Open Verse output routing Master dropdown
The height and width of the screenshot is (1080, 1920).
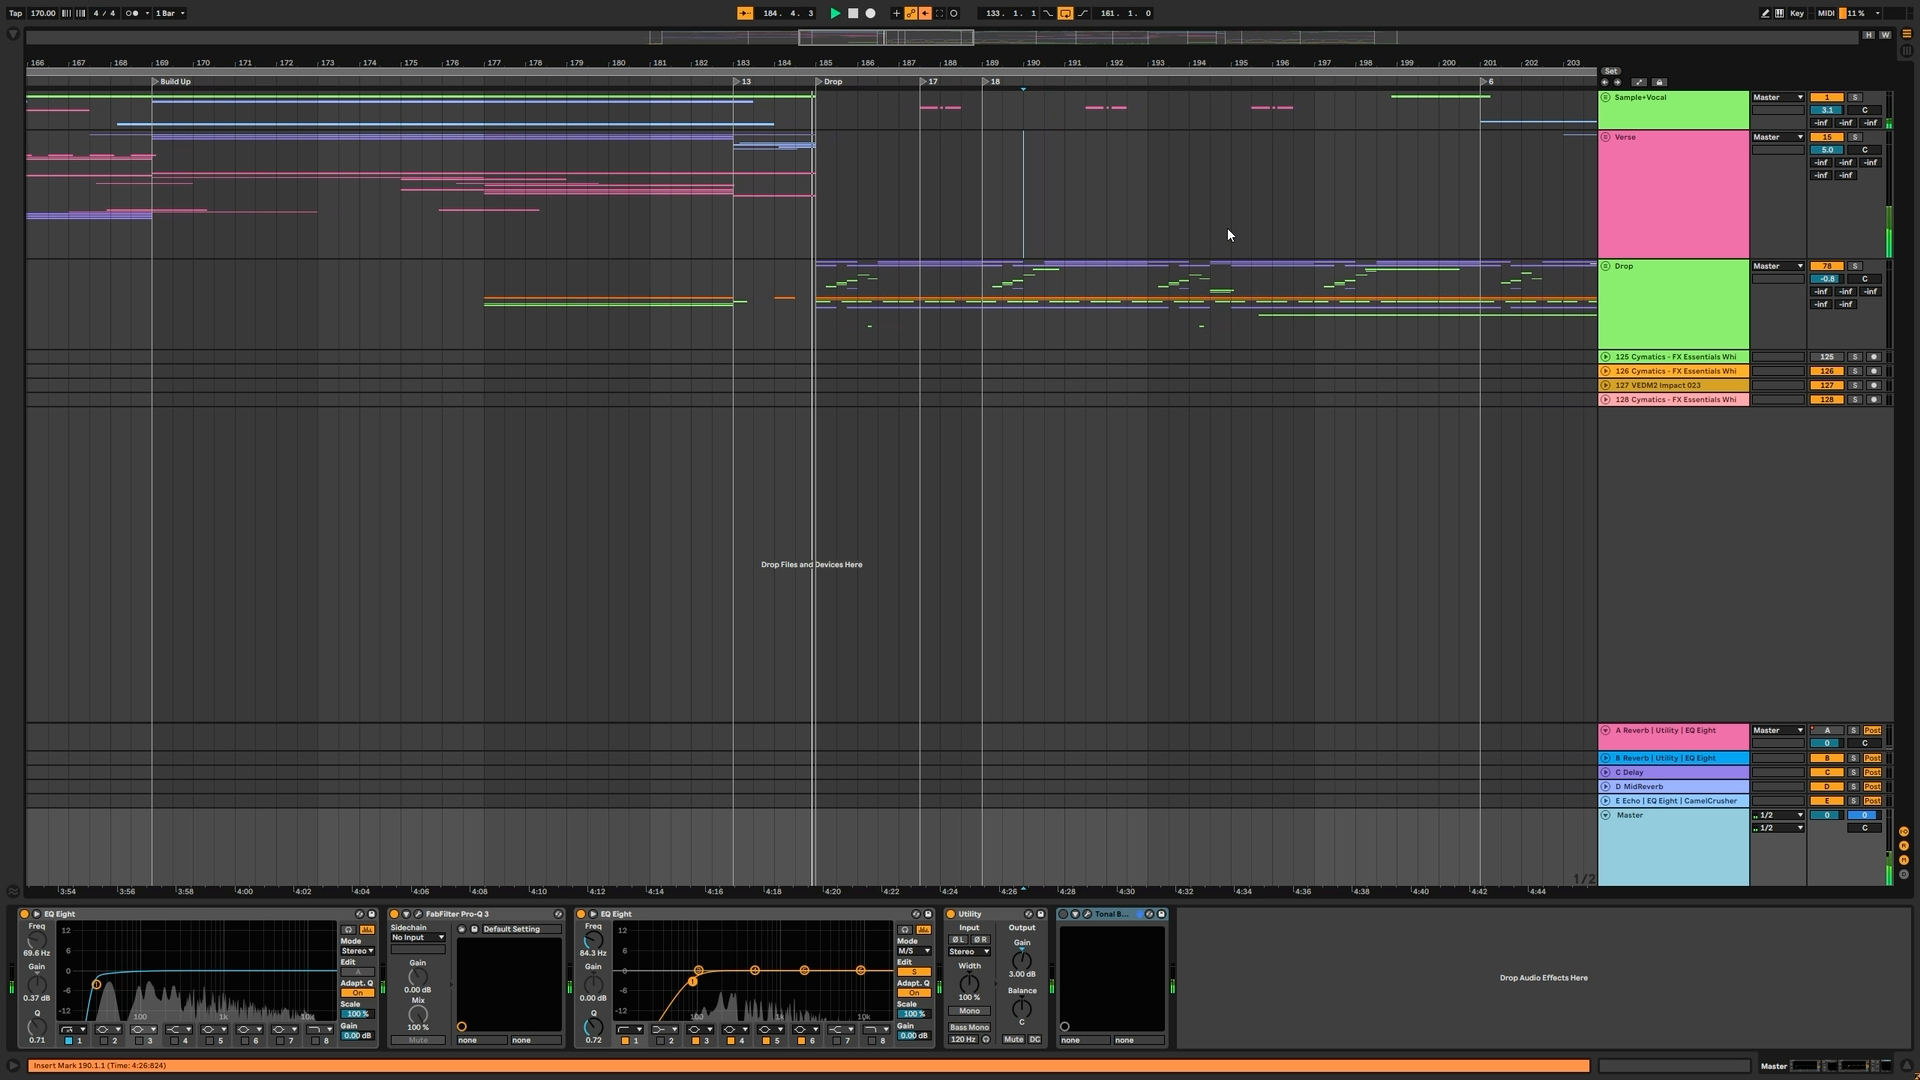click(1778, 137)
